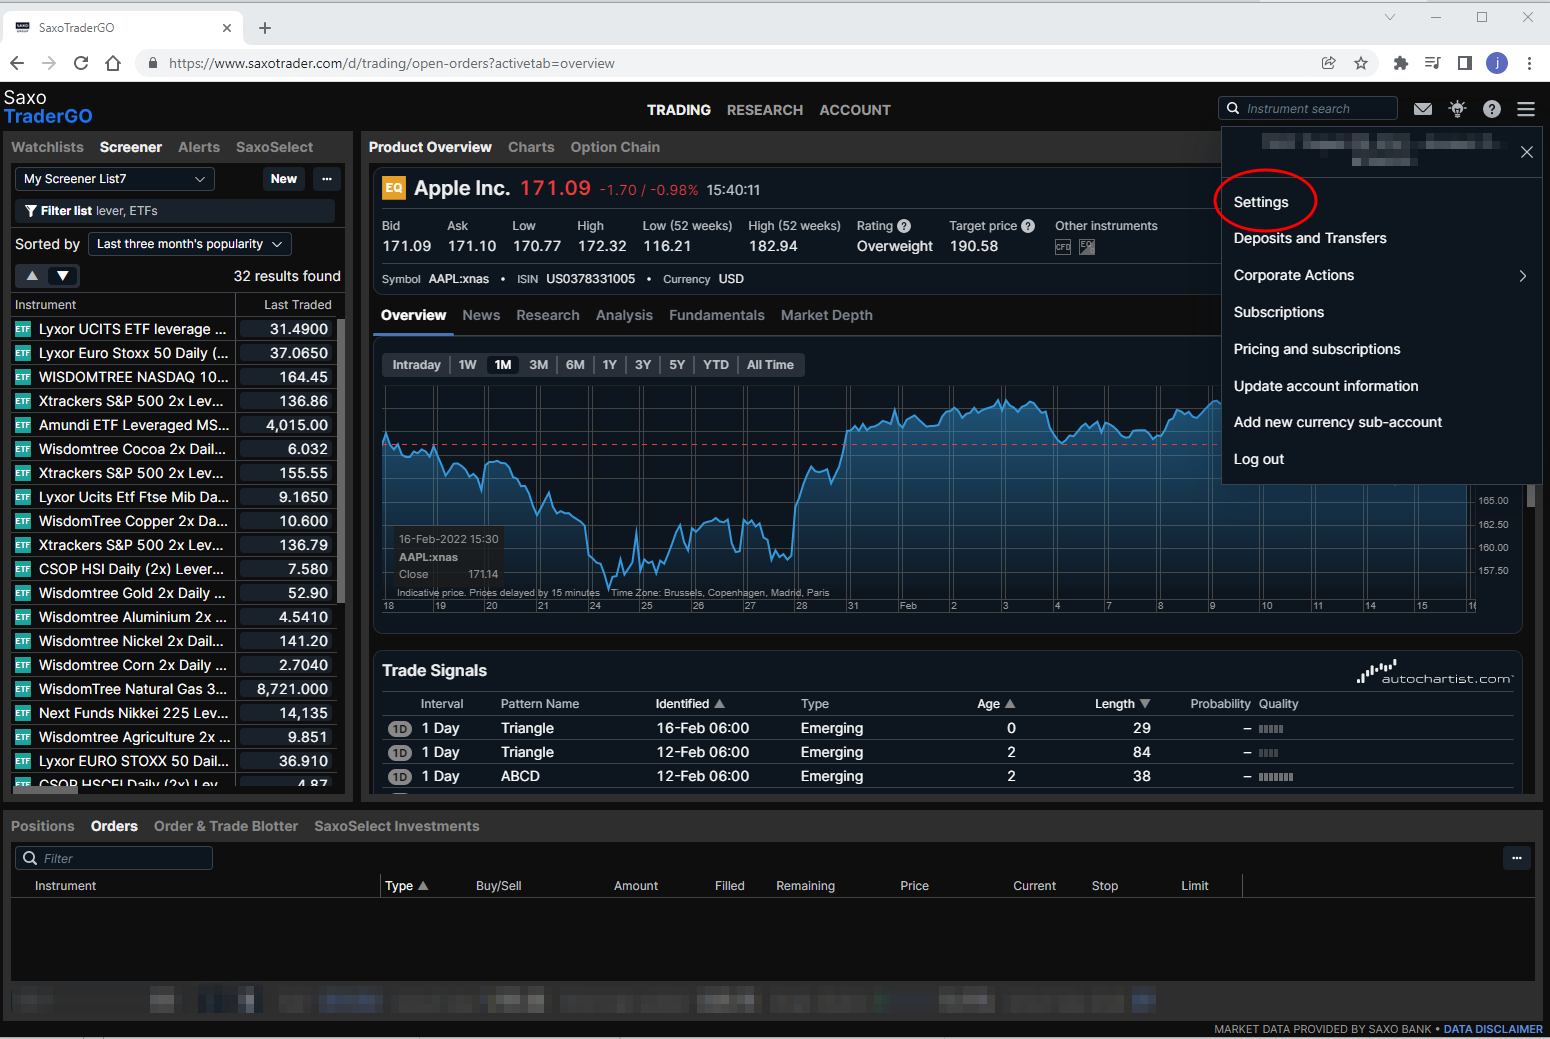This screenshot has height=1039, width=1550.
Task: Toggle the hamburger main menu icon
Action: point(1526,109)
